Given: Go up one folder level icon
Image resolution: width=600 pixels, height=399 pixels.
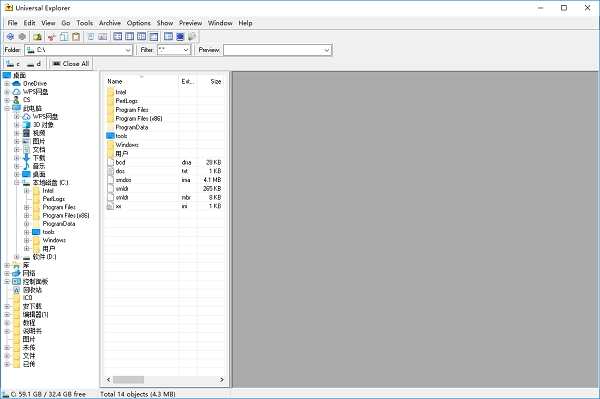Looking at the screenshot, I should [37, 37].
